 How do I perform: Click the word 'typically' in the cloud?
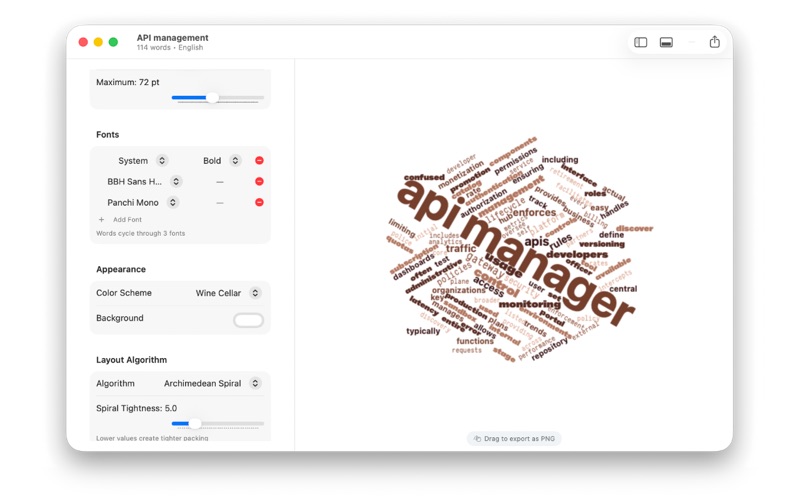[x=423, y=331]
